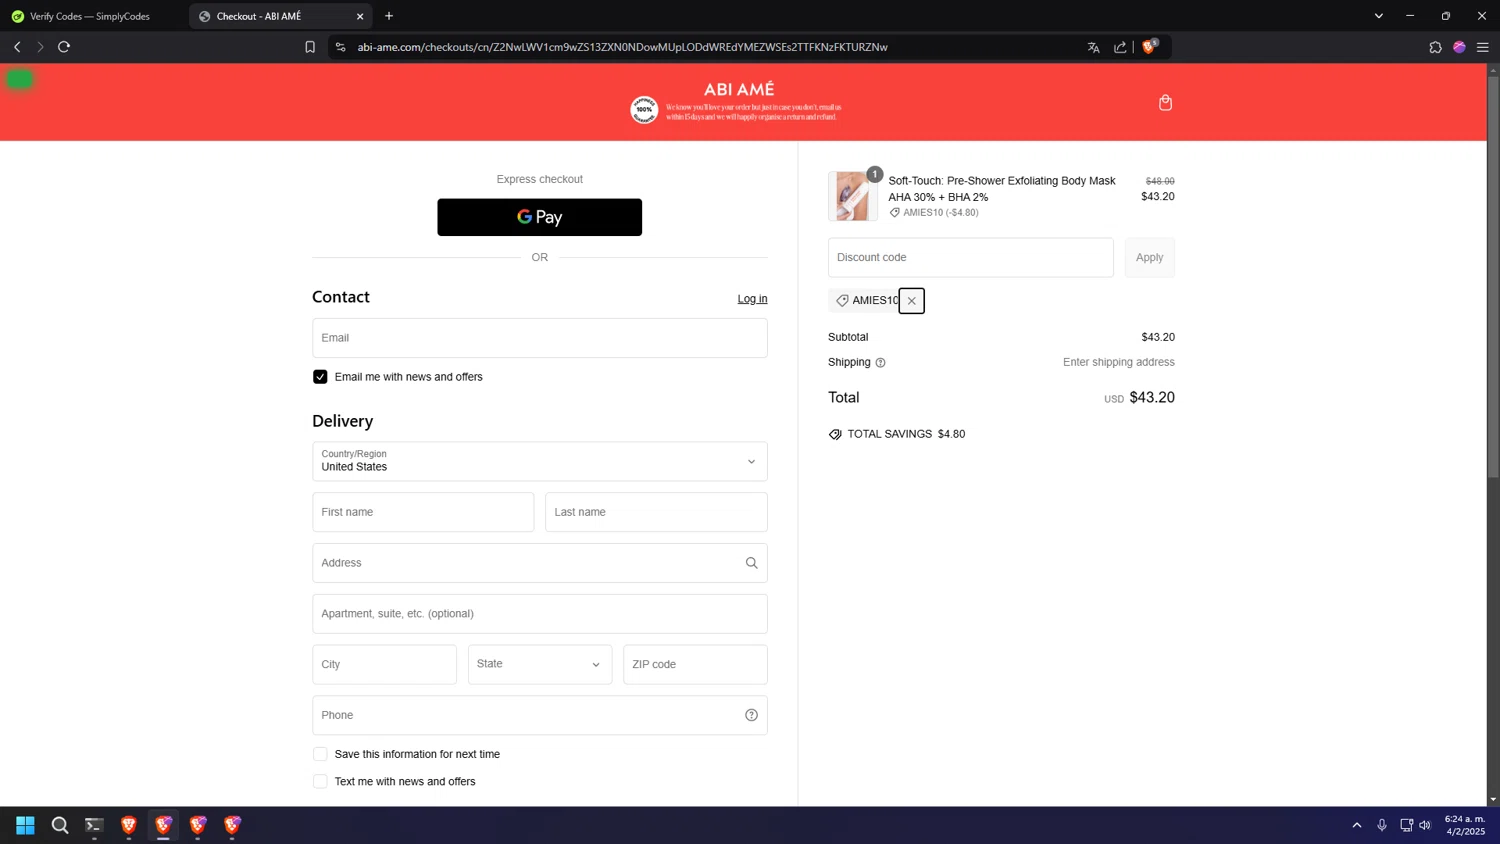Open the Brave Shields icon
The height and width of the screenshot is (844, 1500).
(1150, 47)
